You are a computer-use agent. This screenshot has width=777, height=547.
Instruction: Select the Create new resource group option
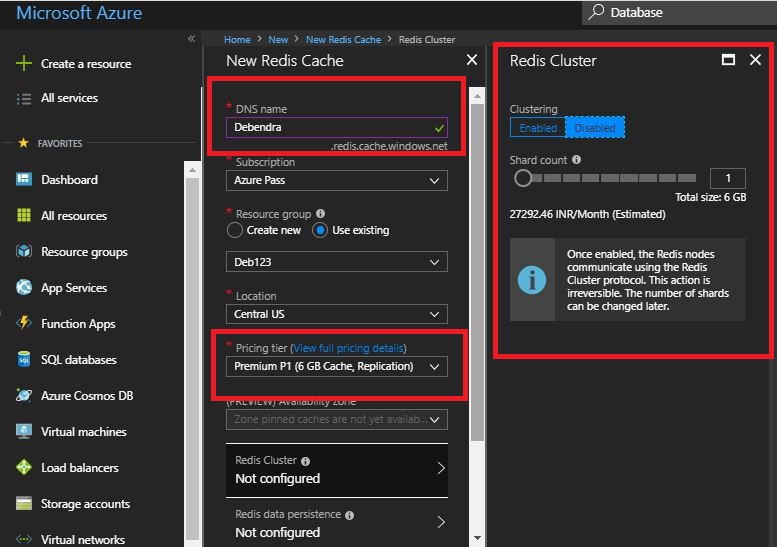pyautogui.click(x=236, y=230)
